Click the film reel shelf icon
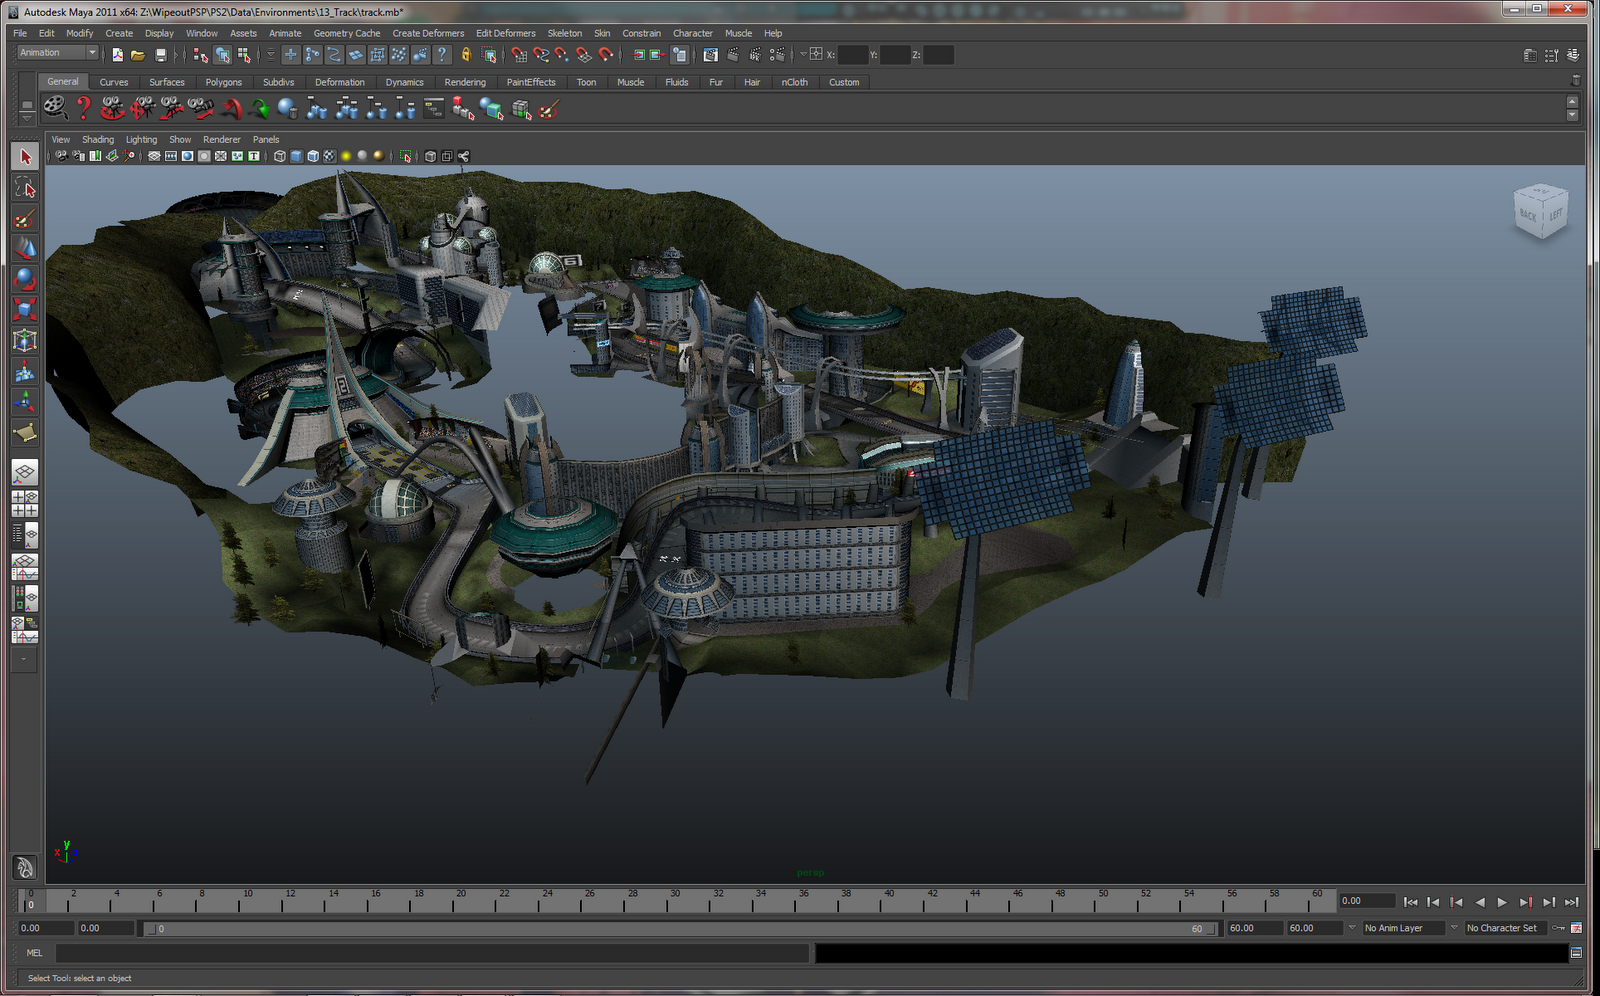Screen dimensions: 1600x996 [x=56, y=108]
